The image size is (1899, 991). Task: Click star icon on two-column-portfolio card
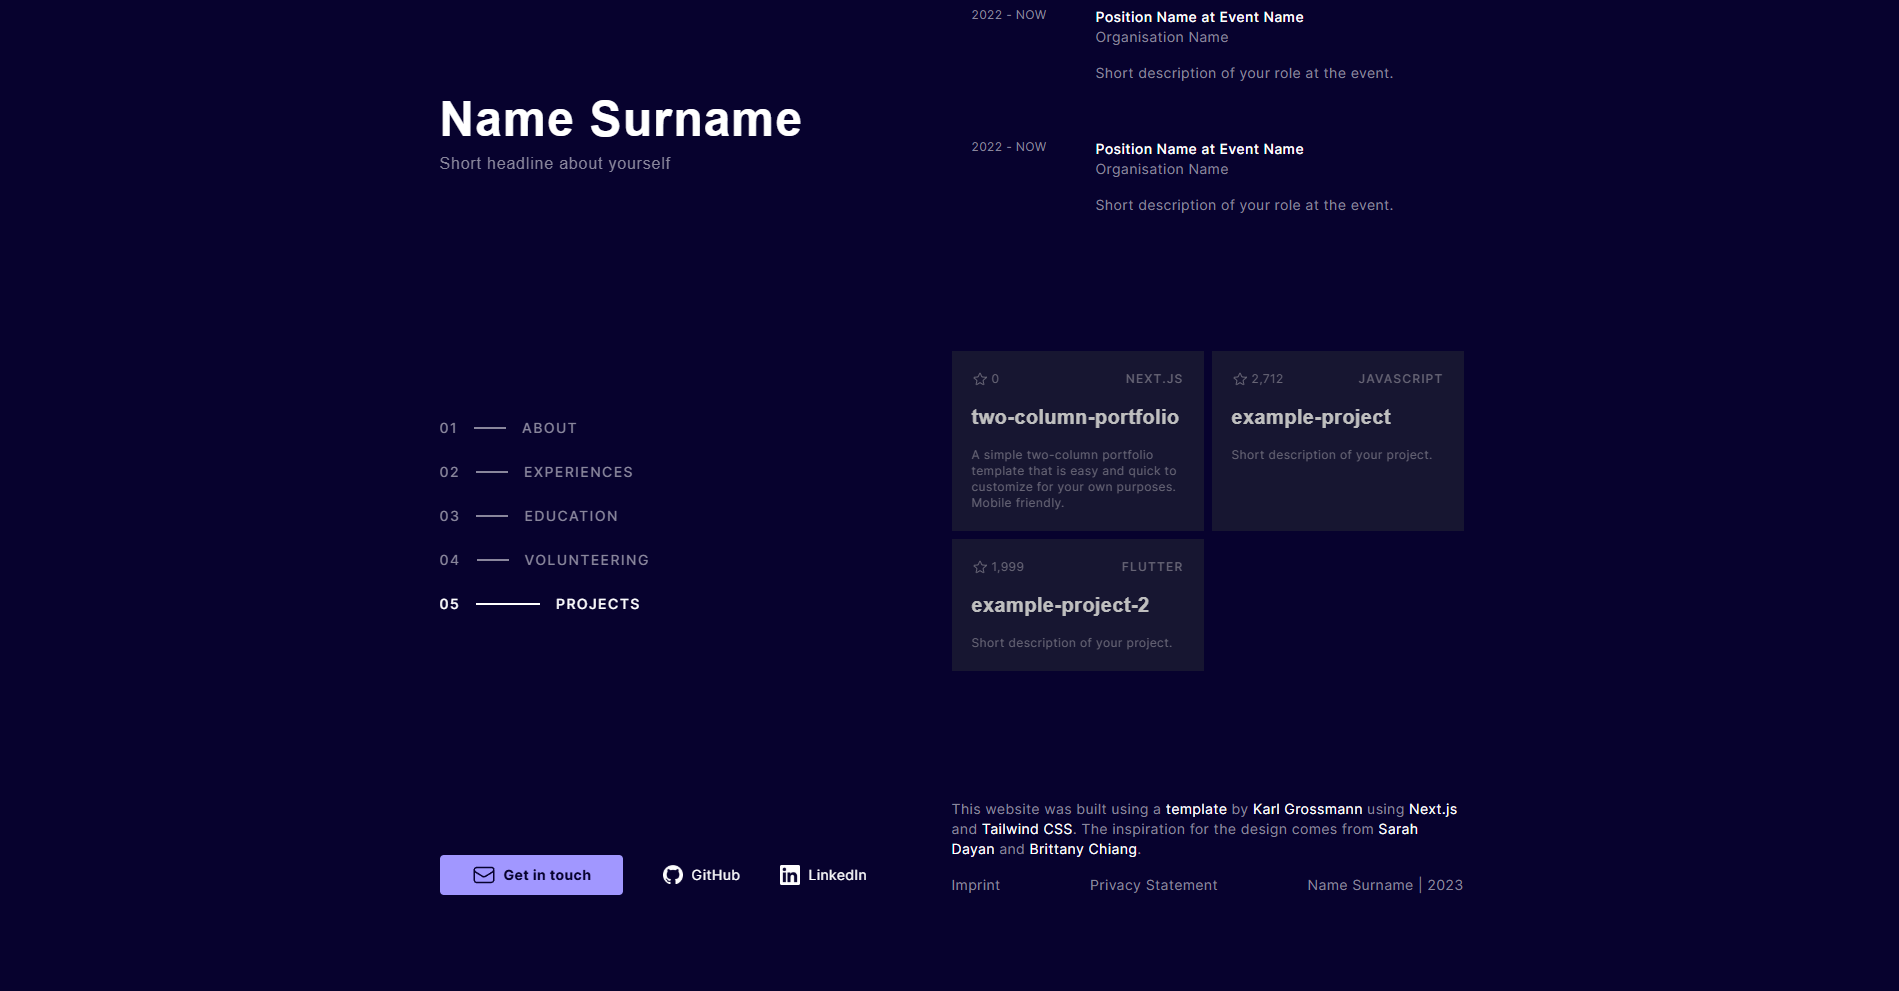pos(980,379)
